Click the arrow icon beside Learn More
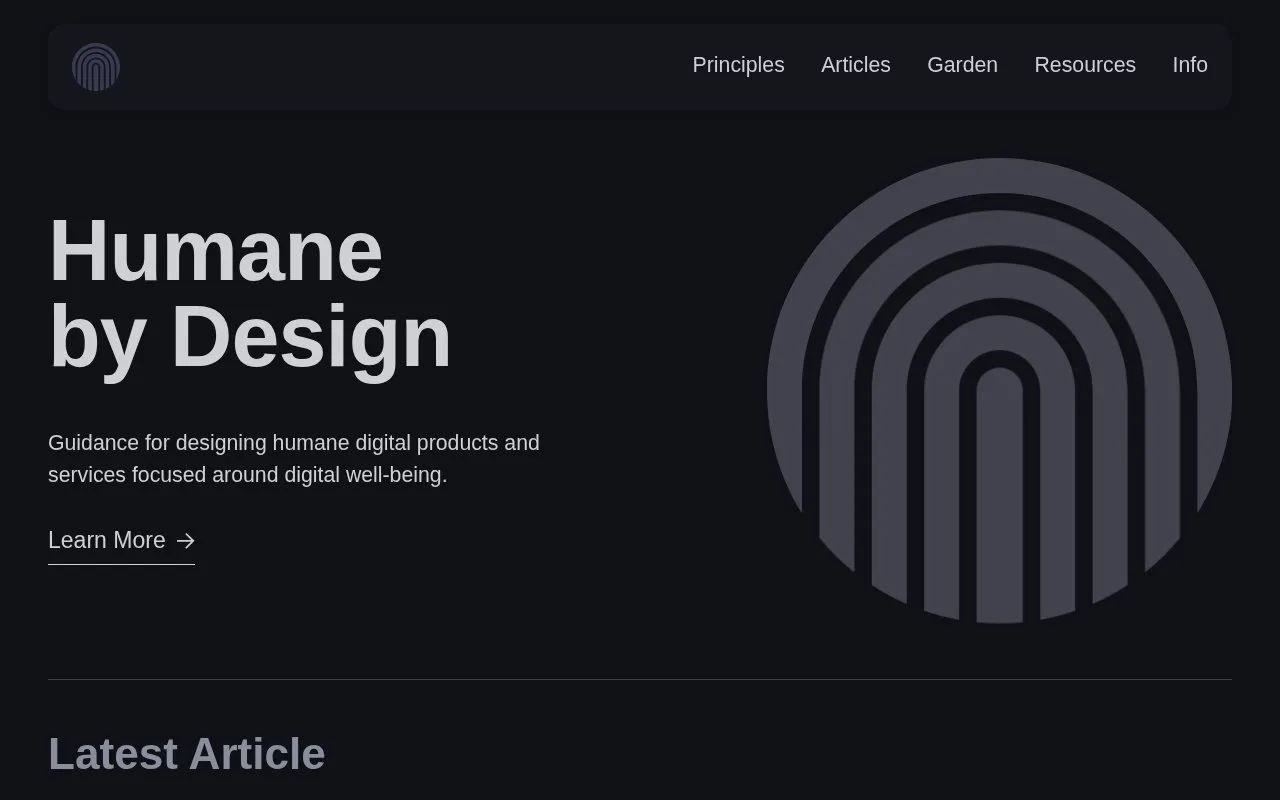The image size is (1280, 800). (x=186, y=541)
